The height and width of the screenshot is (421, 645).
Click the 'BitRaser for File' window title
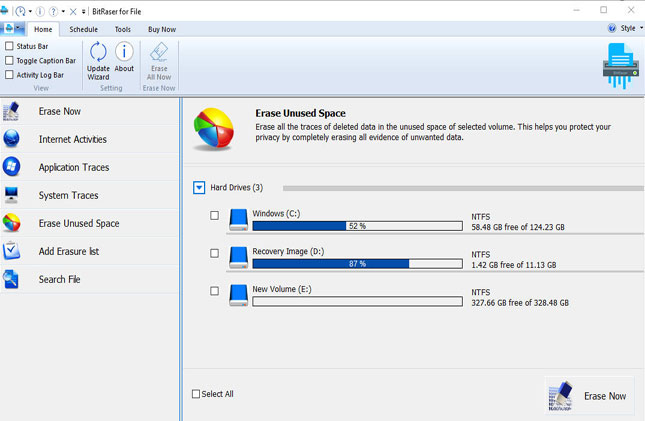[x=116, y=12]
